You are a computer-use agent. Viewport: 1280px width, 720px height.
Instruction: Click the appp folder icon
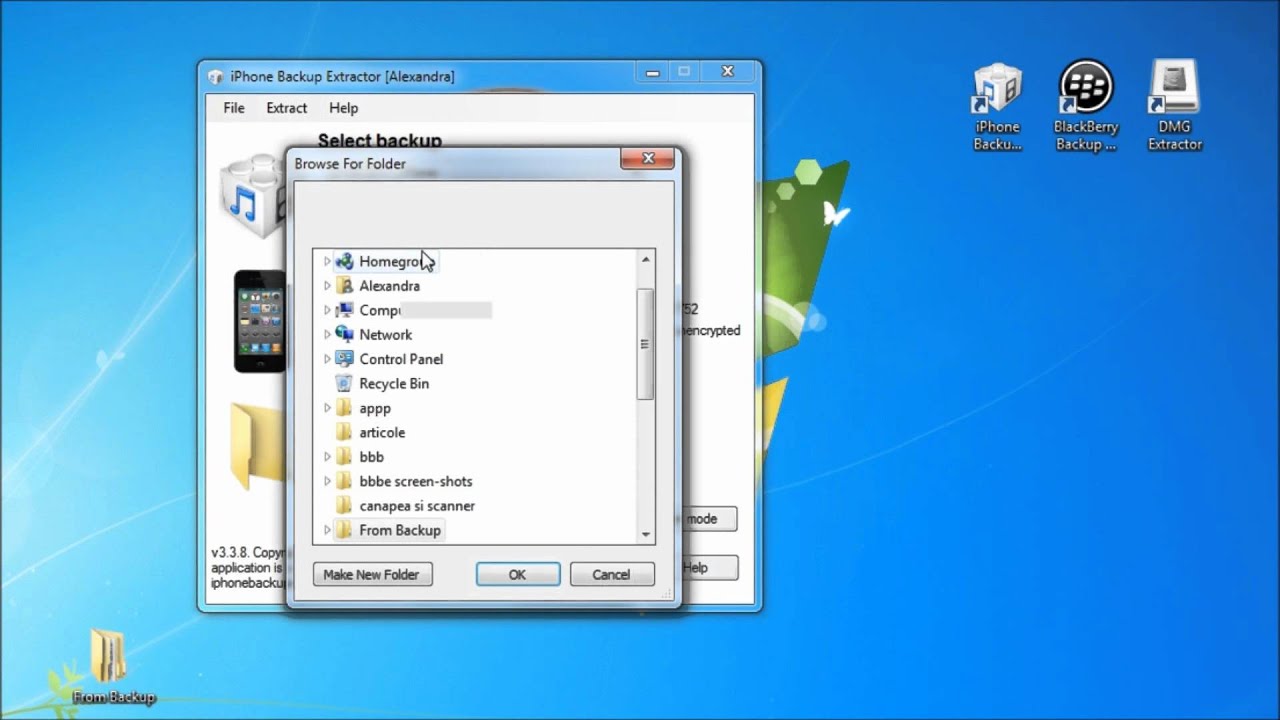(344, 408)
